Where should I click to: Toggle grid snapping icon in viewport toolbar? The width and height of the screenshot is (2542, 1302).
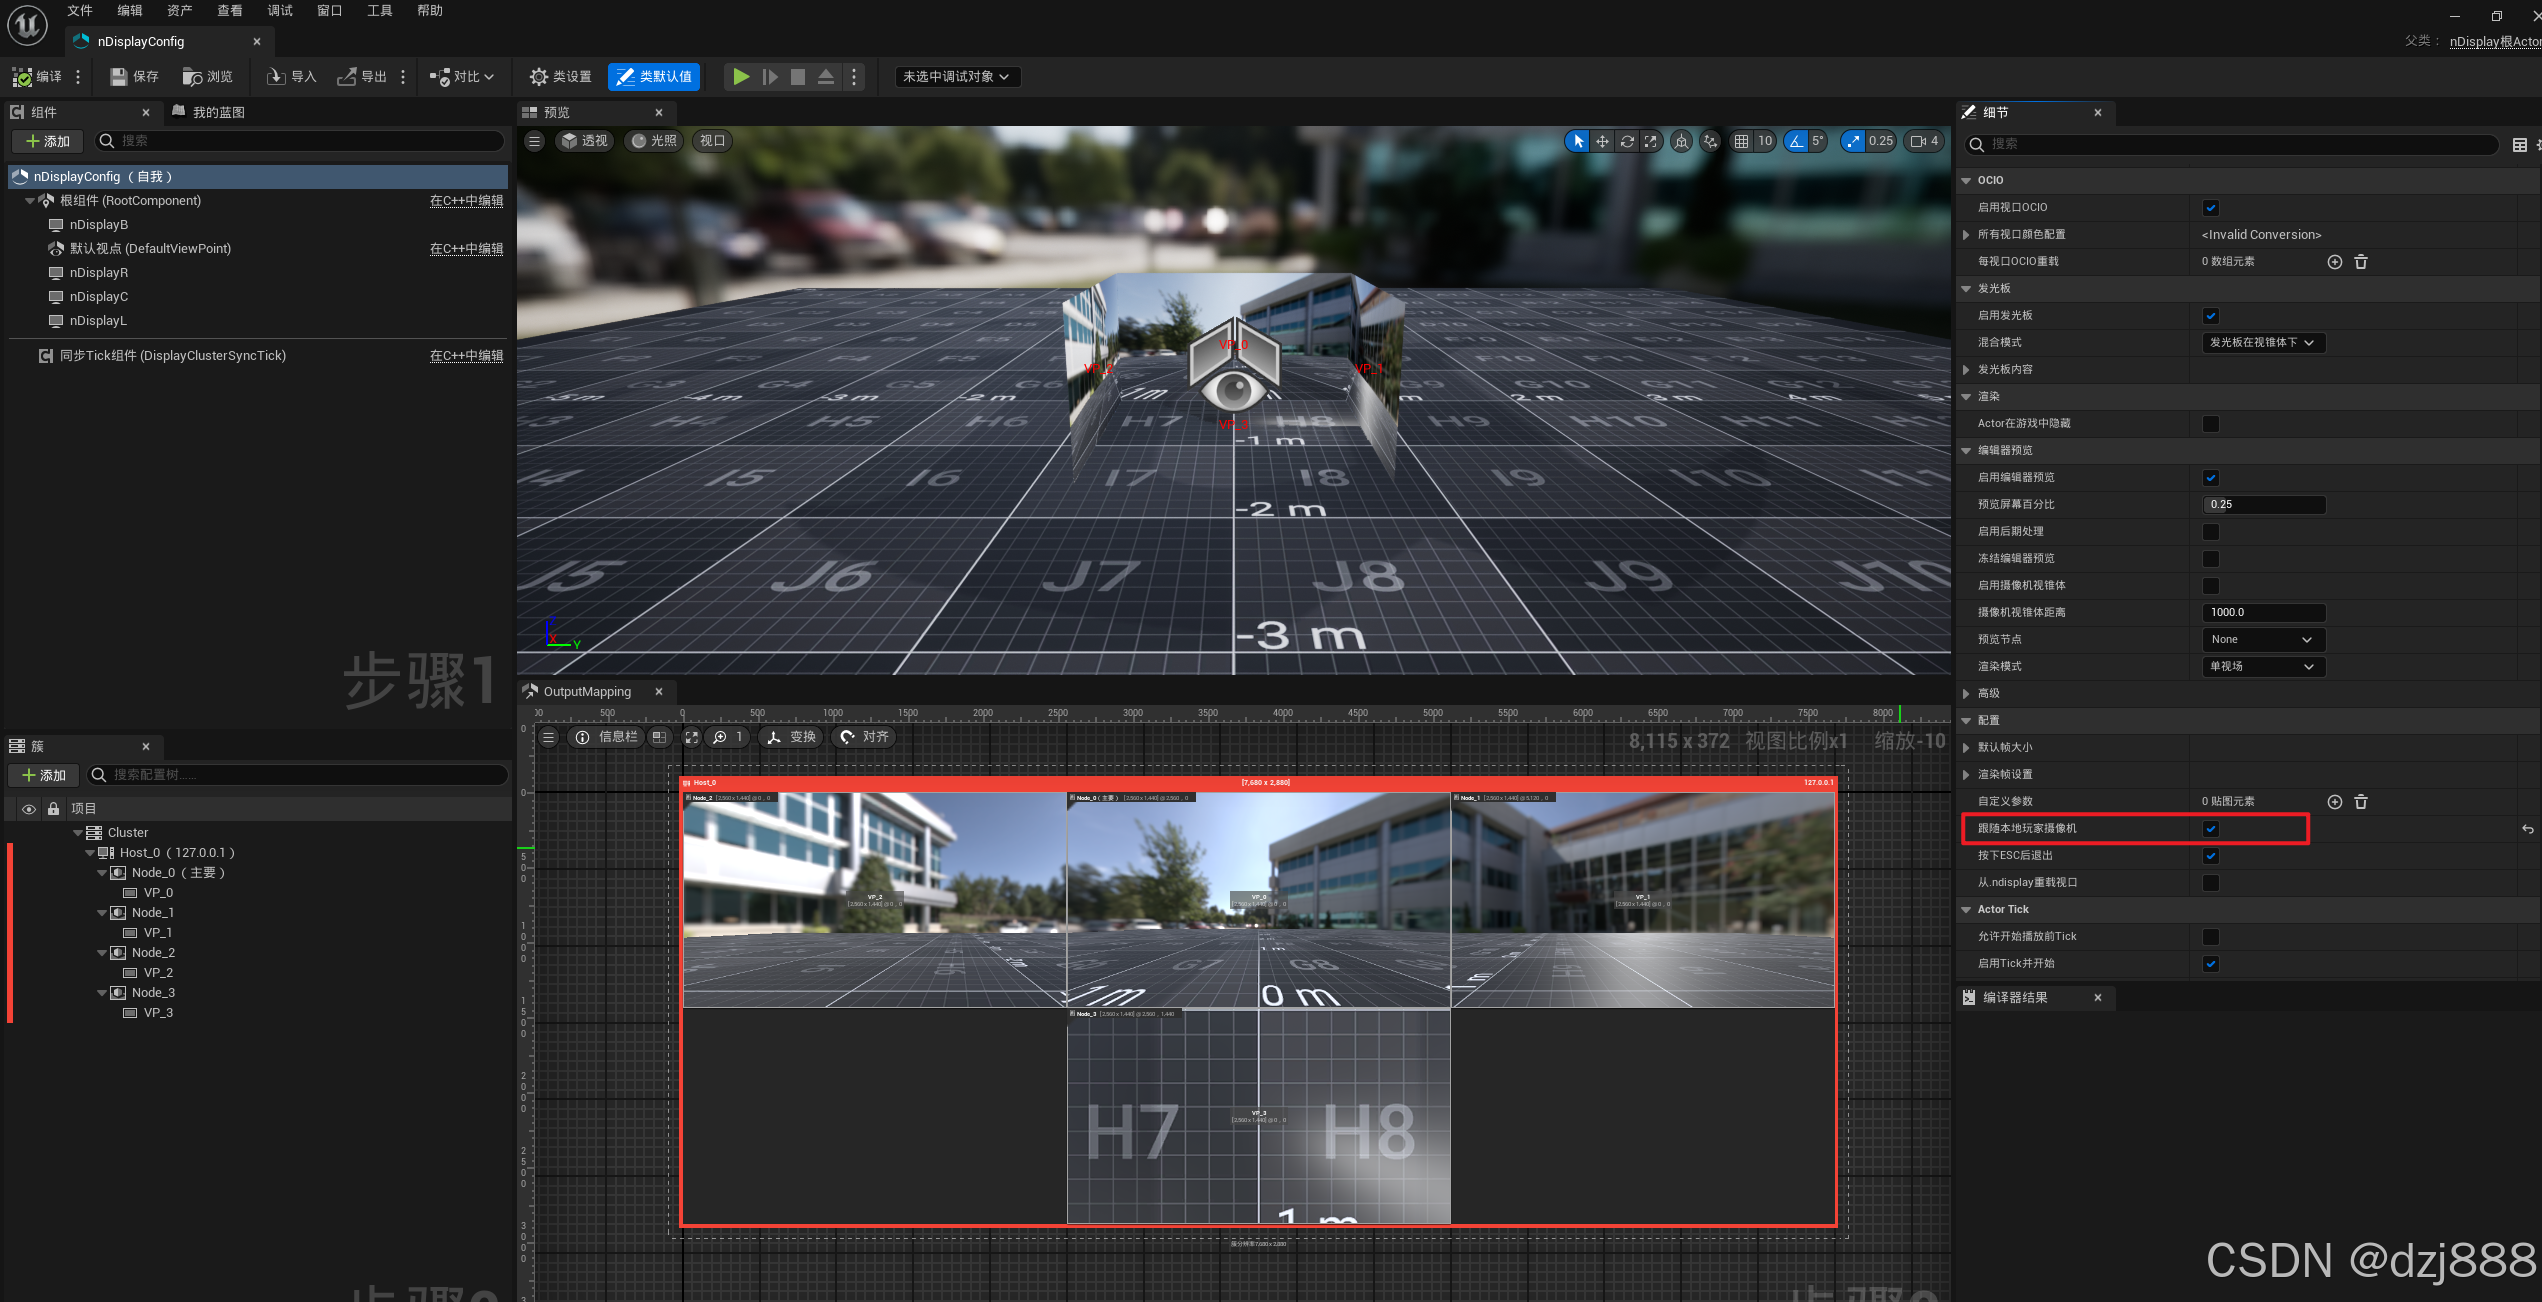tap(1742, 141)
